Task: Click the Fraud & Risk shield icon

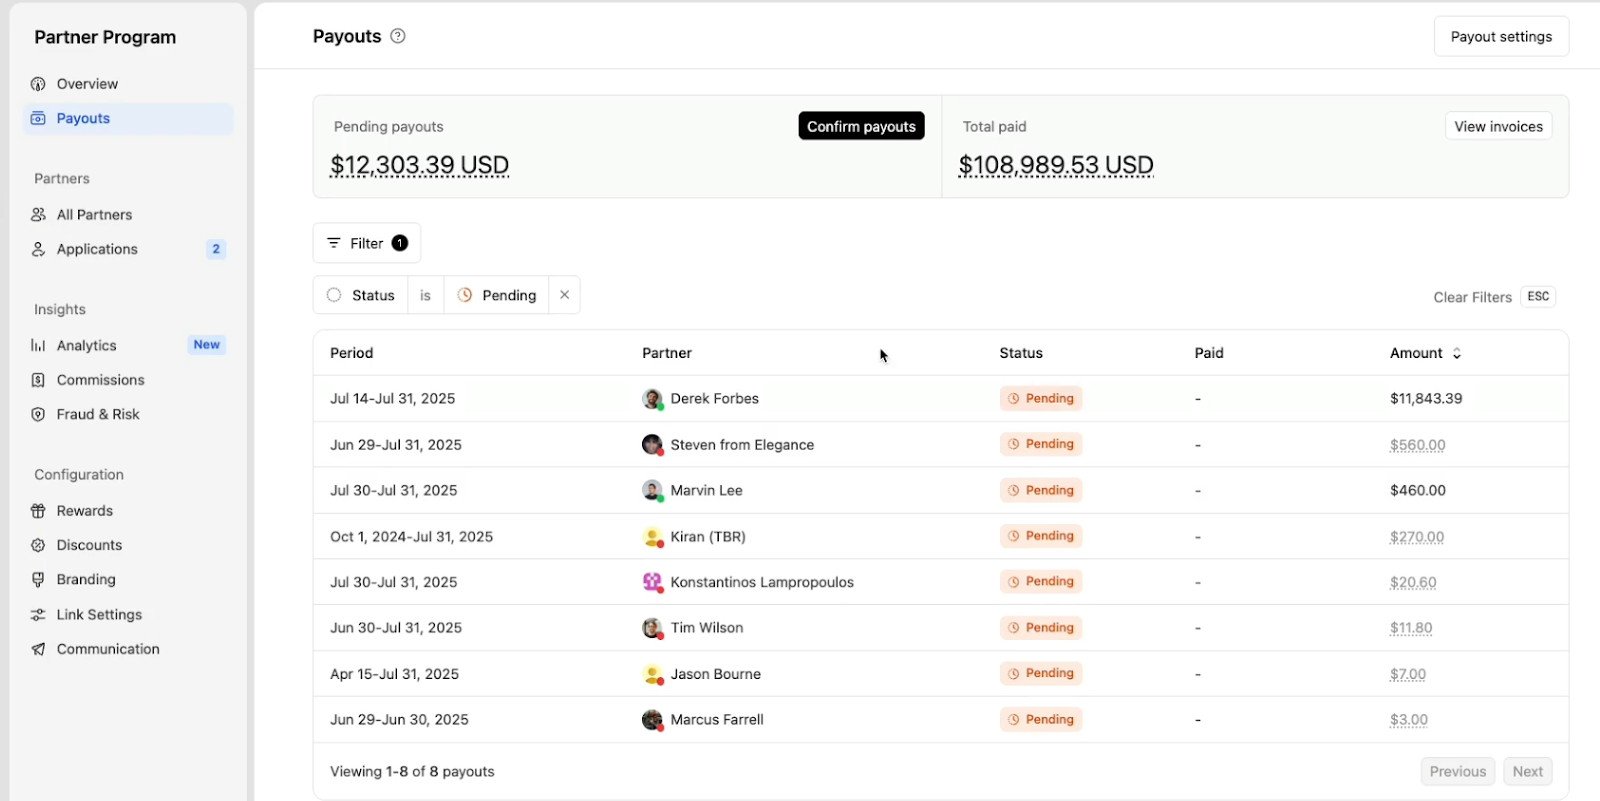Action: pos(38,414)
